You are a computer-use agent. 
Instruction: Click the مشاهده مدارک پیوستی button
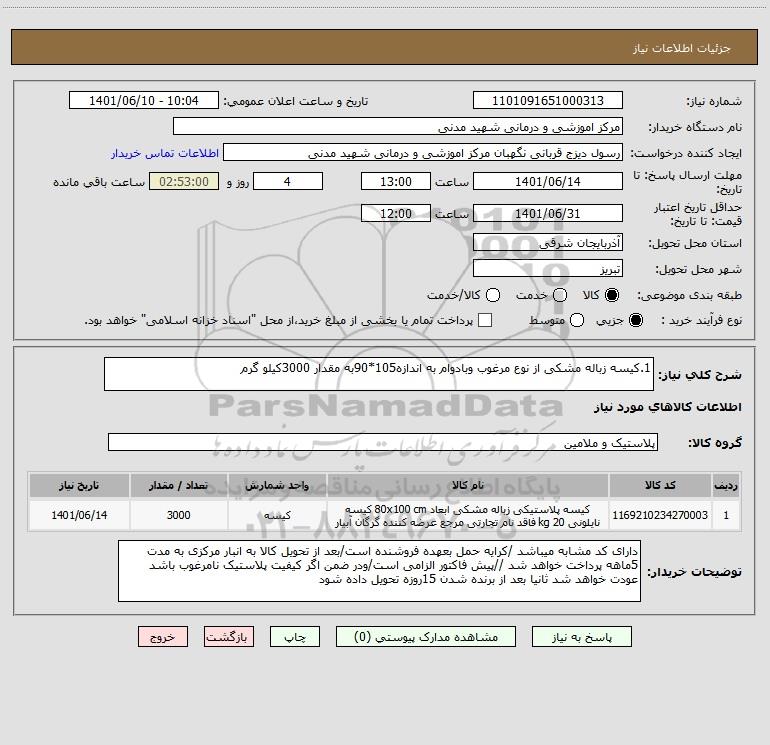(x=426, y=637)
